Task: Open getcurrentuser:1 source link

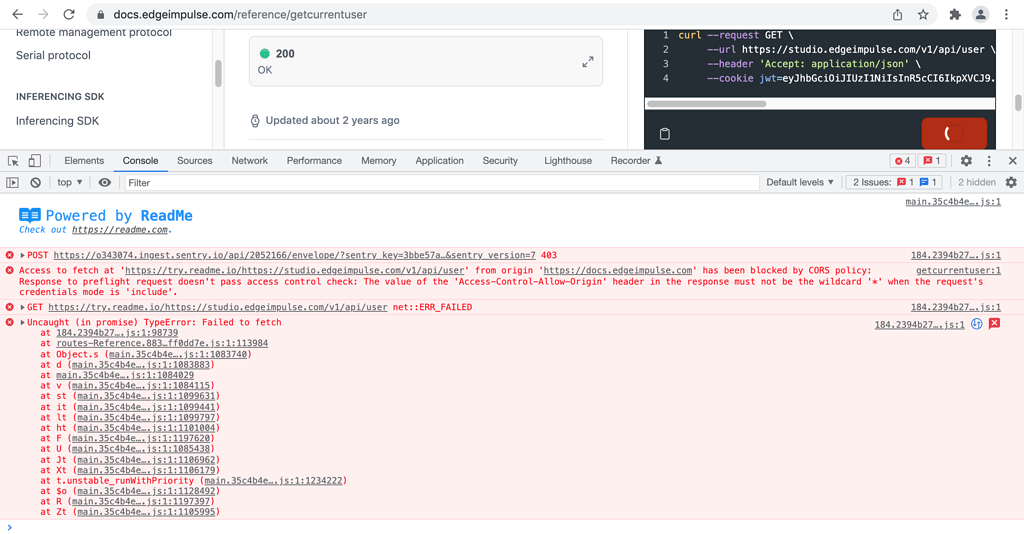Action: tap(958, 270)
